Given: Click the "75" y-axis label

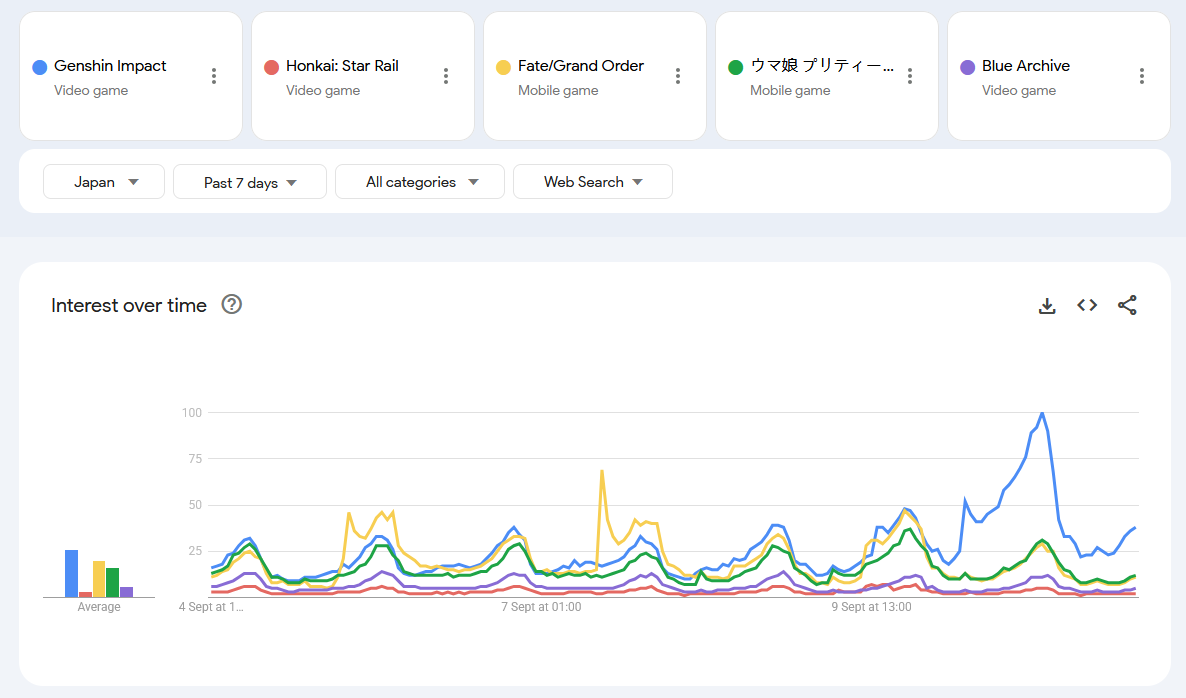Looking at the screenshot, I should point(195,458).
